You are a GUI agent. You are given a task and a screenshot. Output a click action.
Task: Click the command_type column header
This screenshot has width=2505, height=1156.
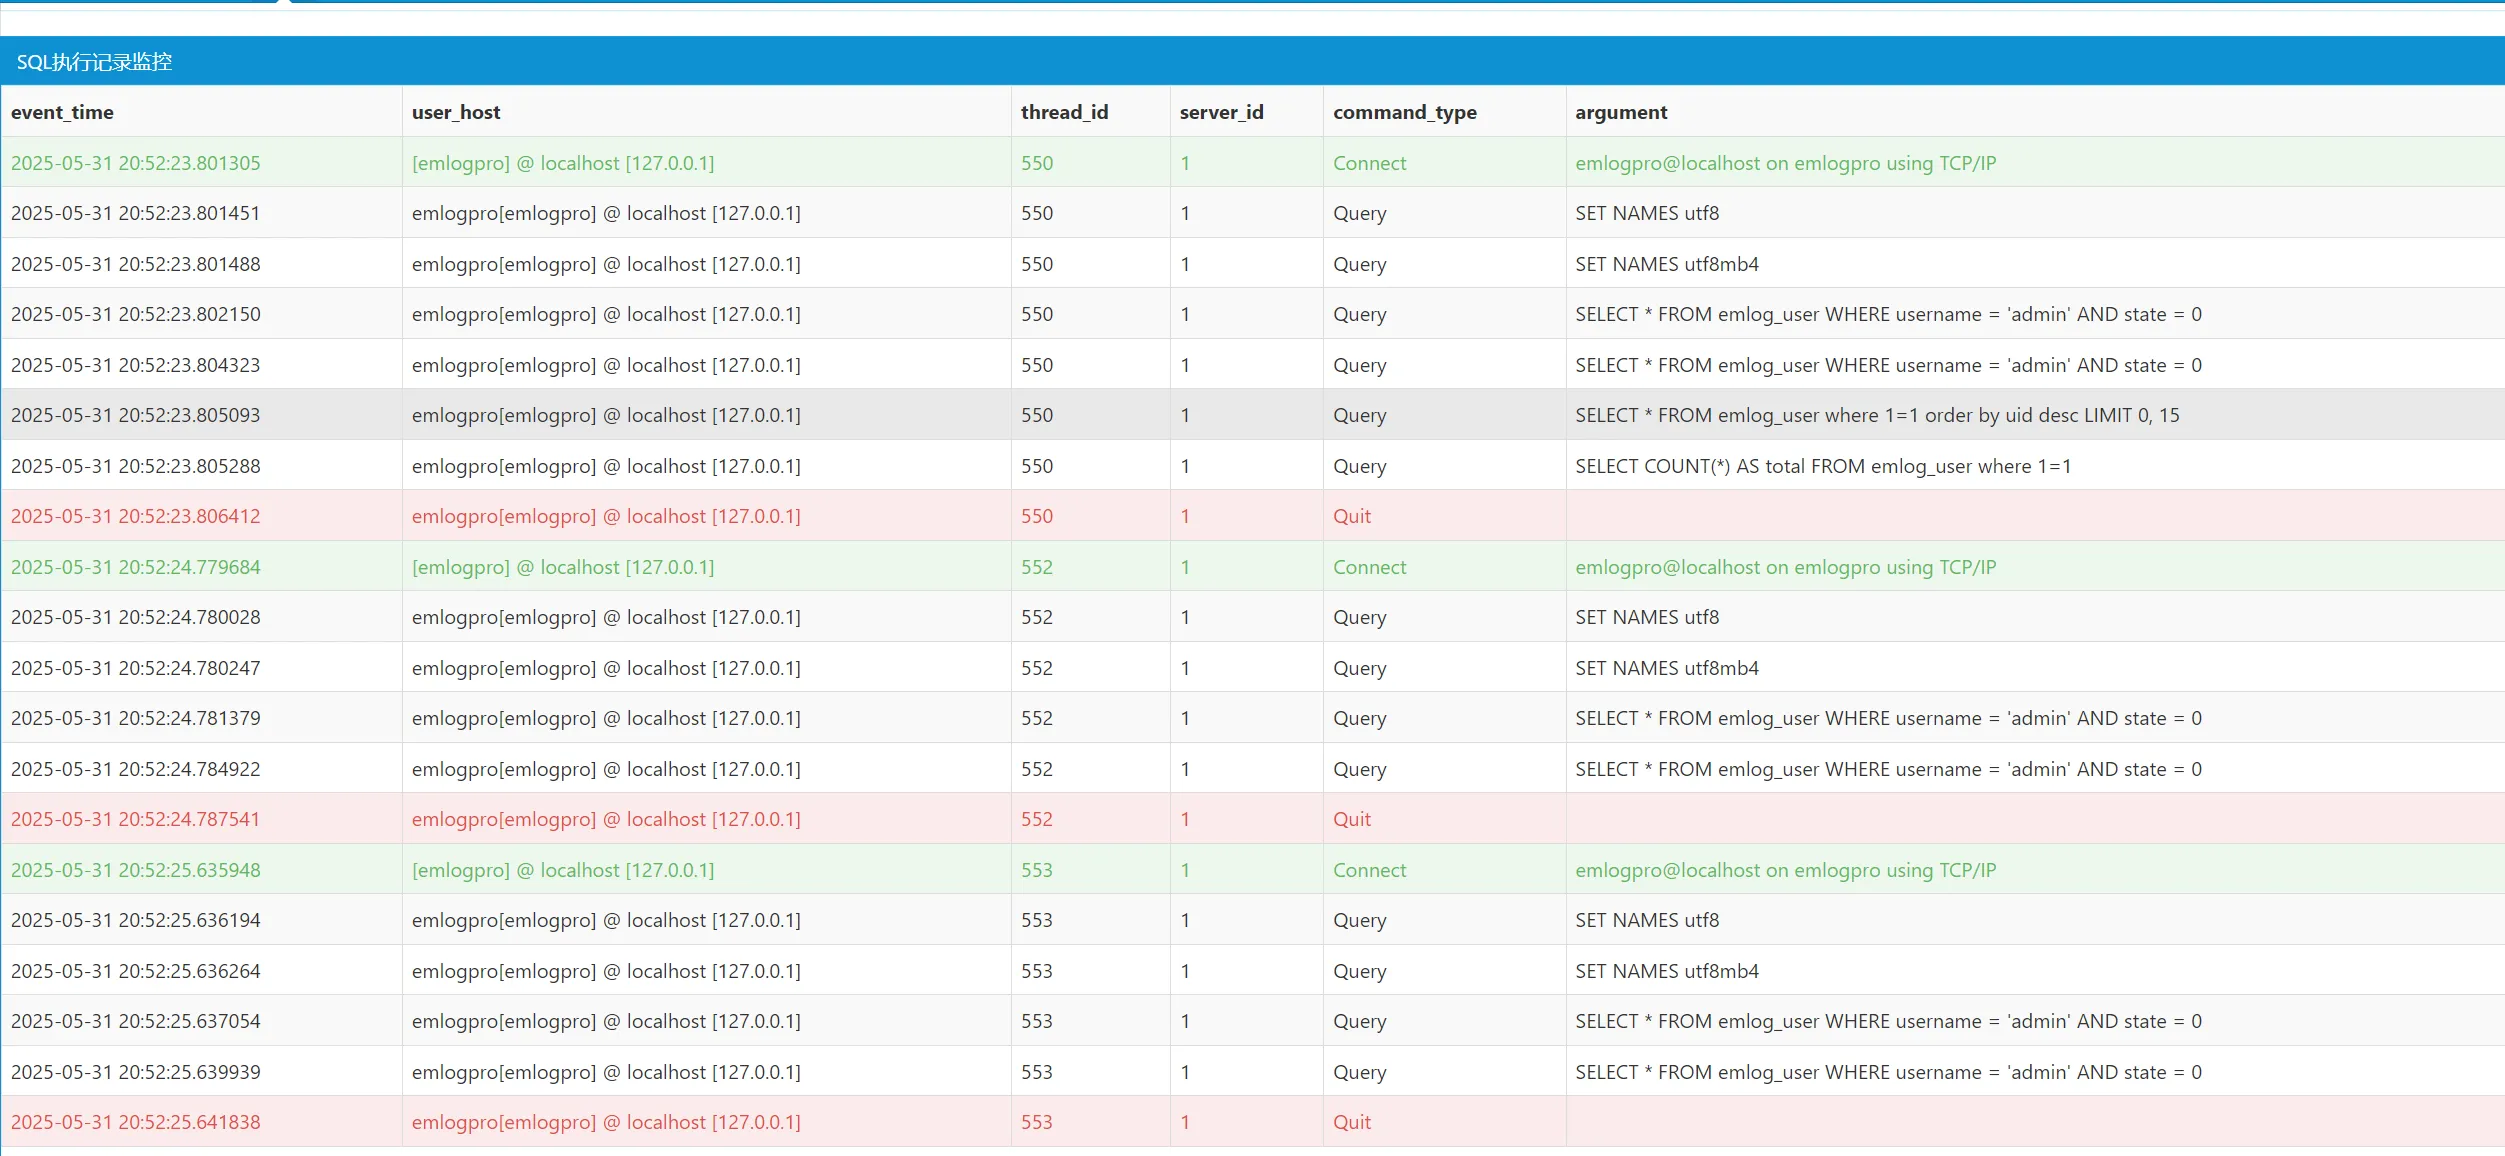click(1404, 112)
